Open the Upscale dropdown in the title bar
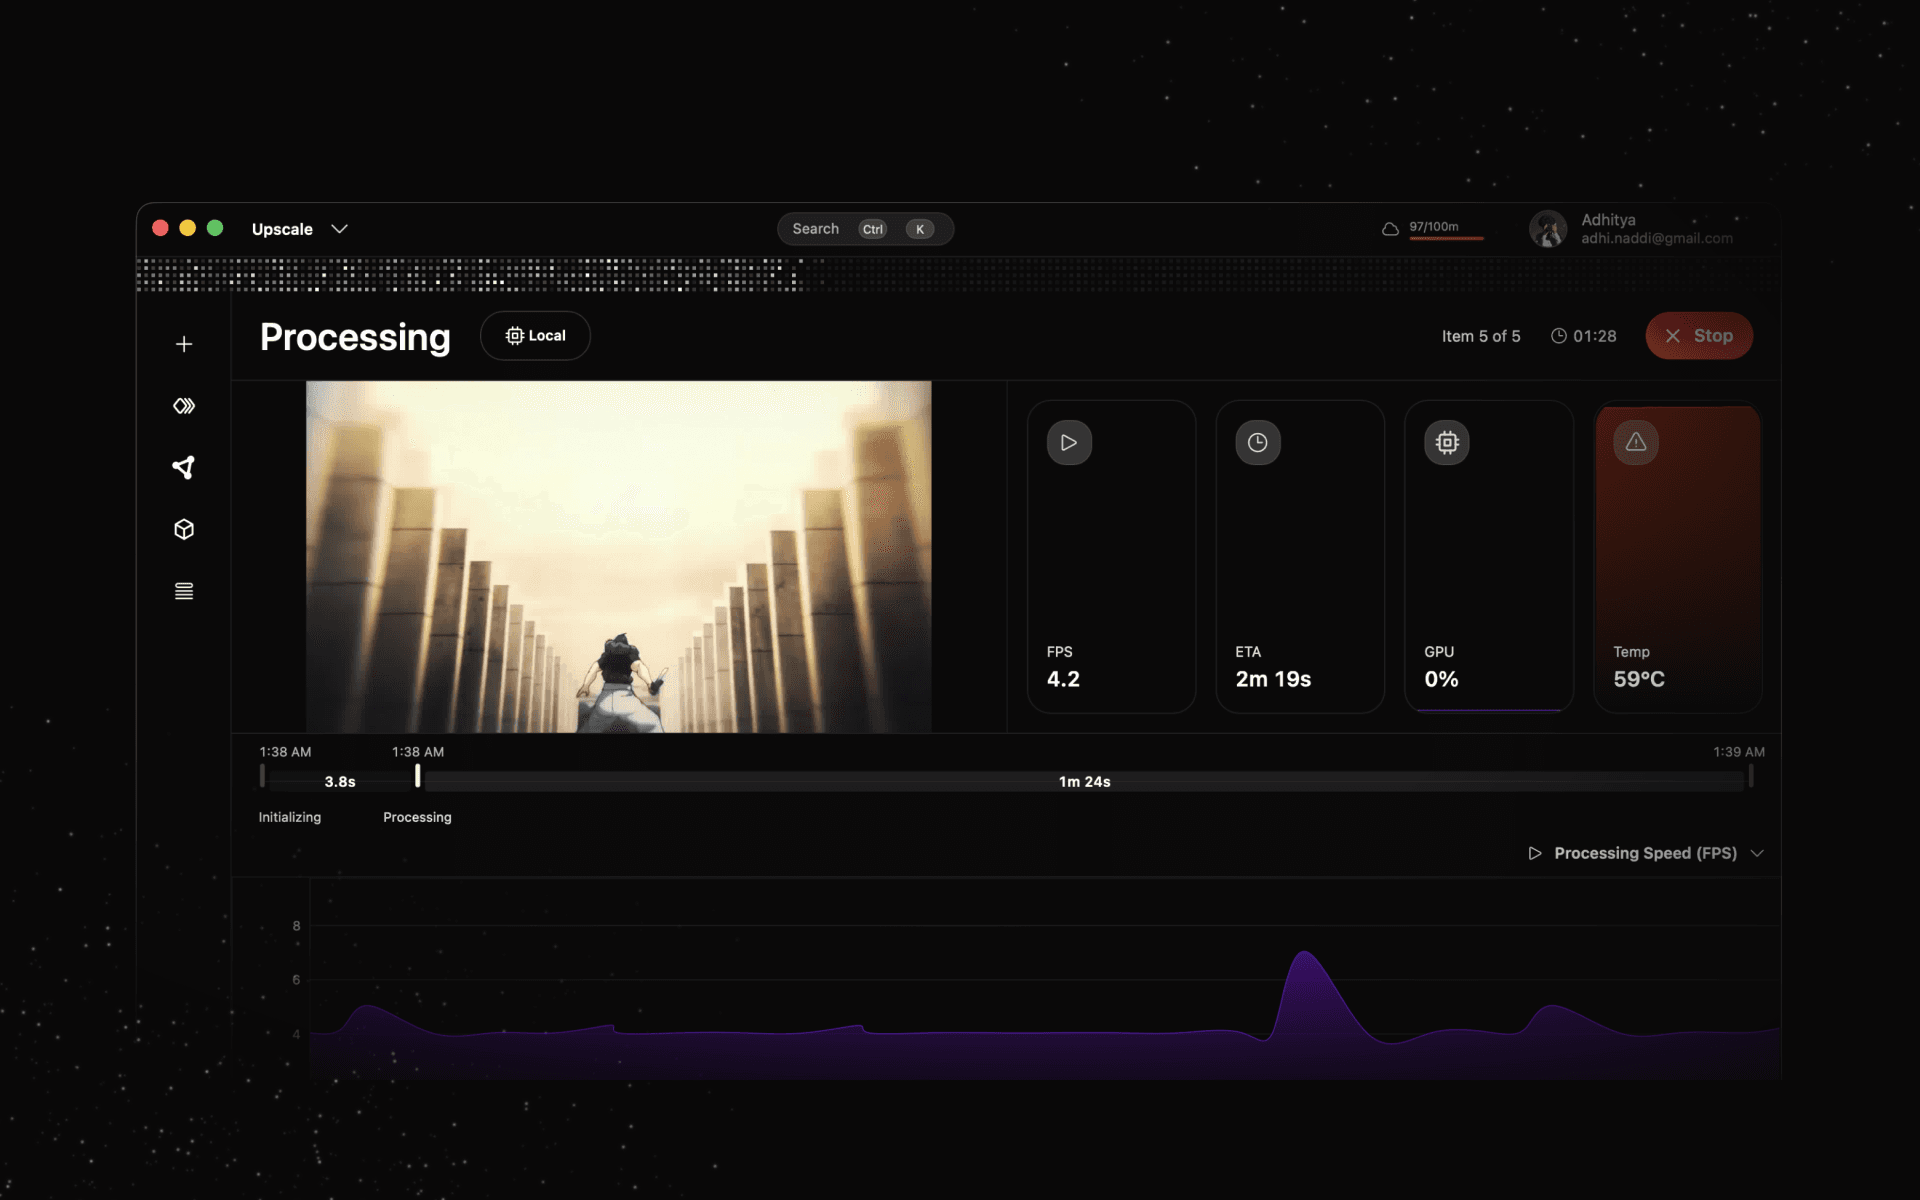The width and height of the screenshot is (1920, 1200). click(x=300, y=228)
